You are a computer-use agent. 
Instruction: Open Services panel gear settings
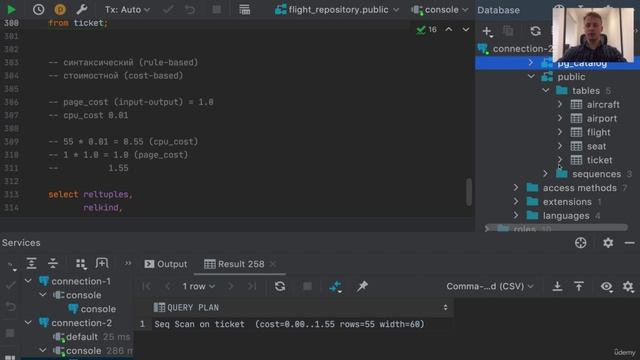point(608,243)
